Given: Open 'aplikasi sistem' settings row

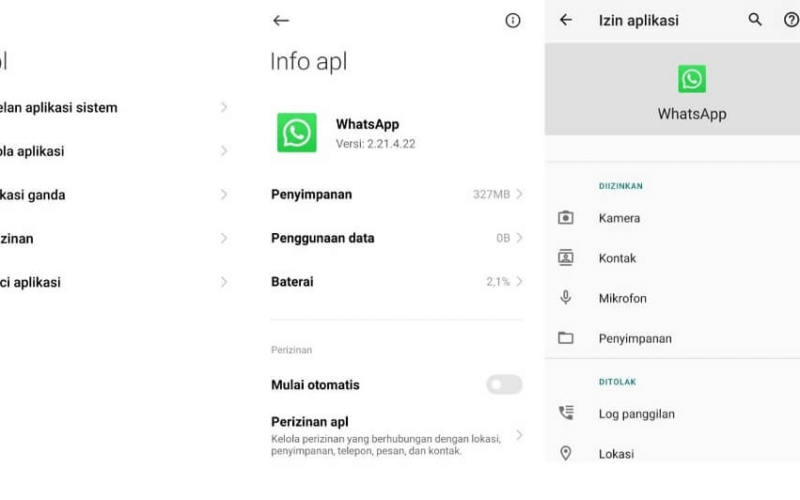Looking at the screenshot, I should pyautogui.click(x=114, y=107).
